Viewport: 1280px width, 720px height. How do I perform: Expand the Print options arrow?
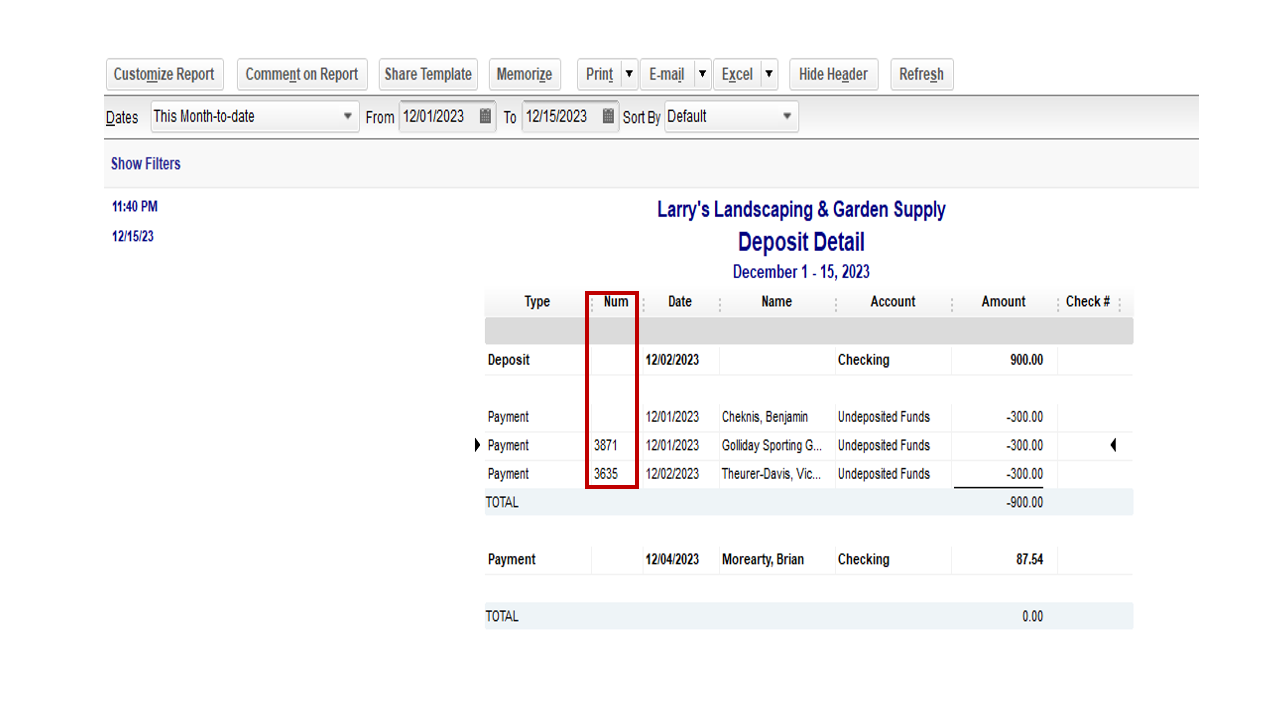coord(631,73)
